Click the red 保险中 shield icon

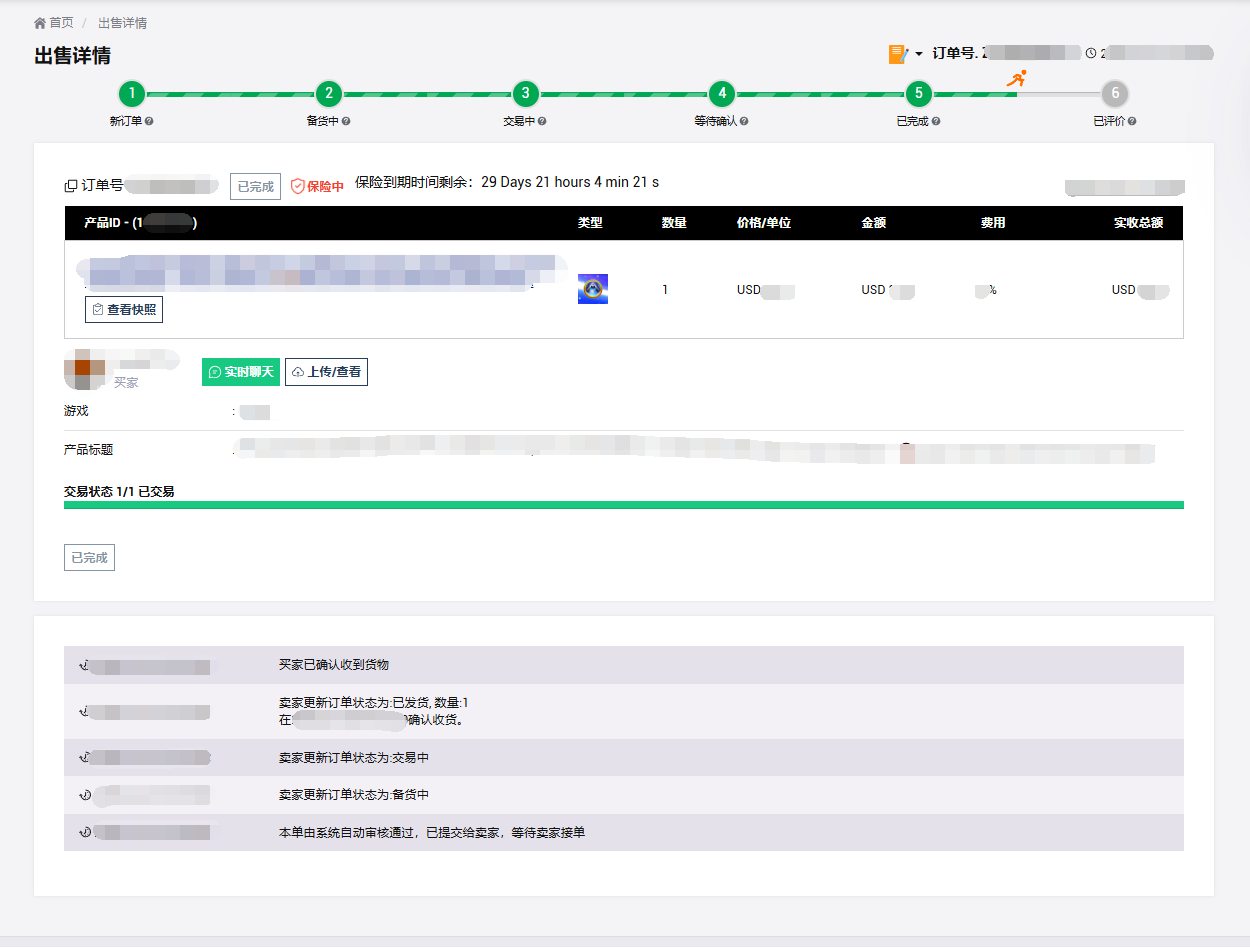[297, 186]
